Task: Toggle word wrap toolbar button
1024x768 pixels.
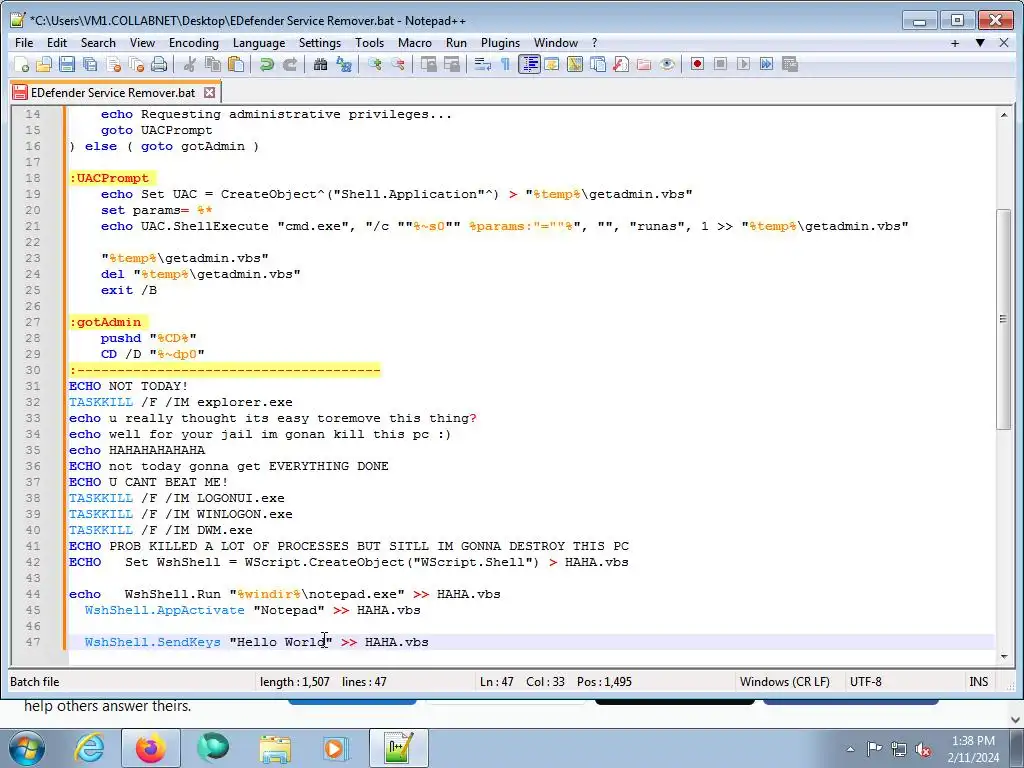Action: 483,64
